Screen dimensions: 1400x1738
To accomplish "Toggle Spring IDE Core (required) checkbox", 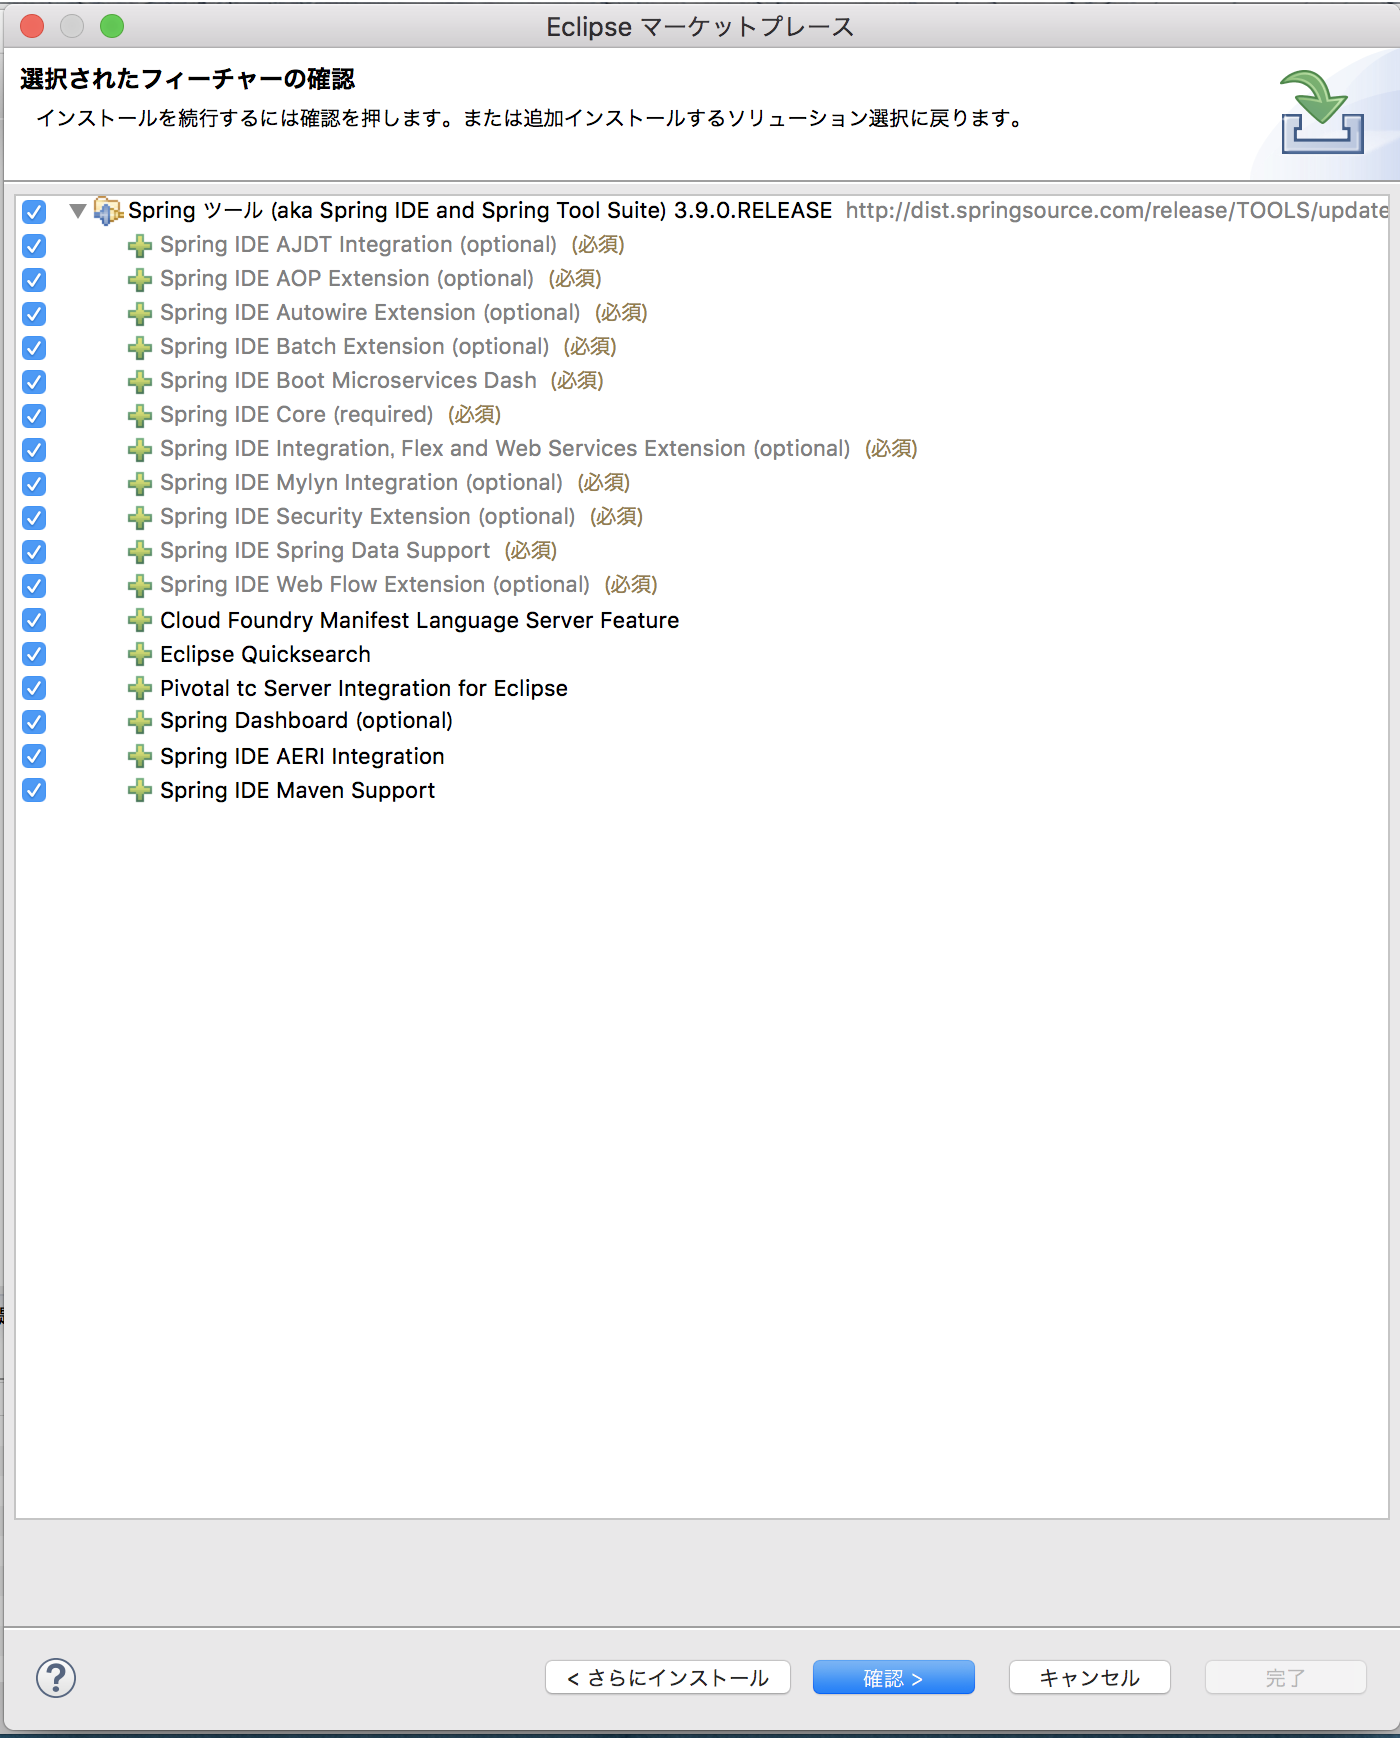I will 34,415.
